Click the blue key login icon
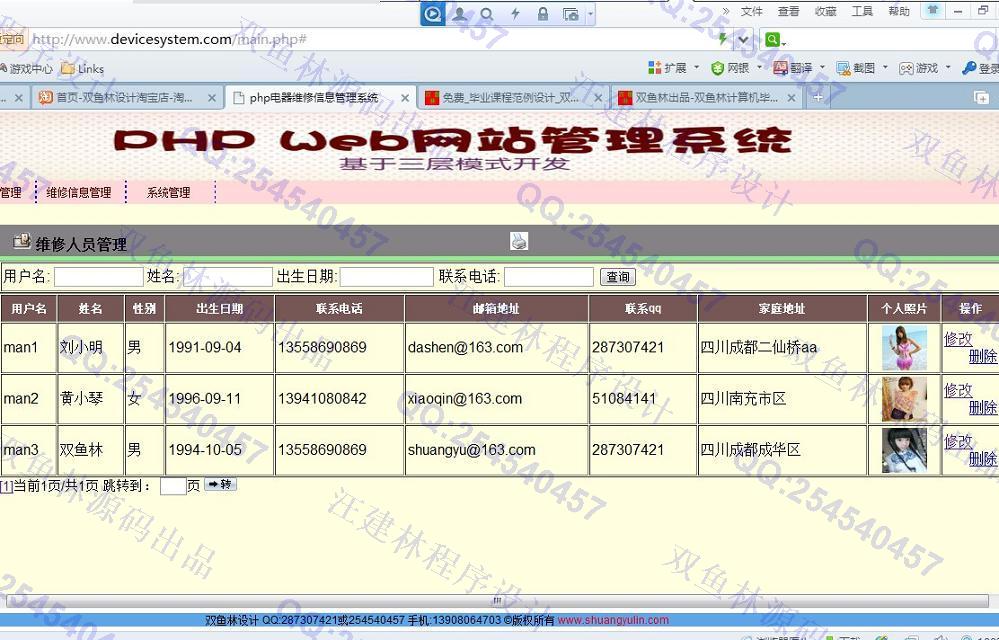 pos(969,68)
